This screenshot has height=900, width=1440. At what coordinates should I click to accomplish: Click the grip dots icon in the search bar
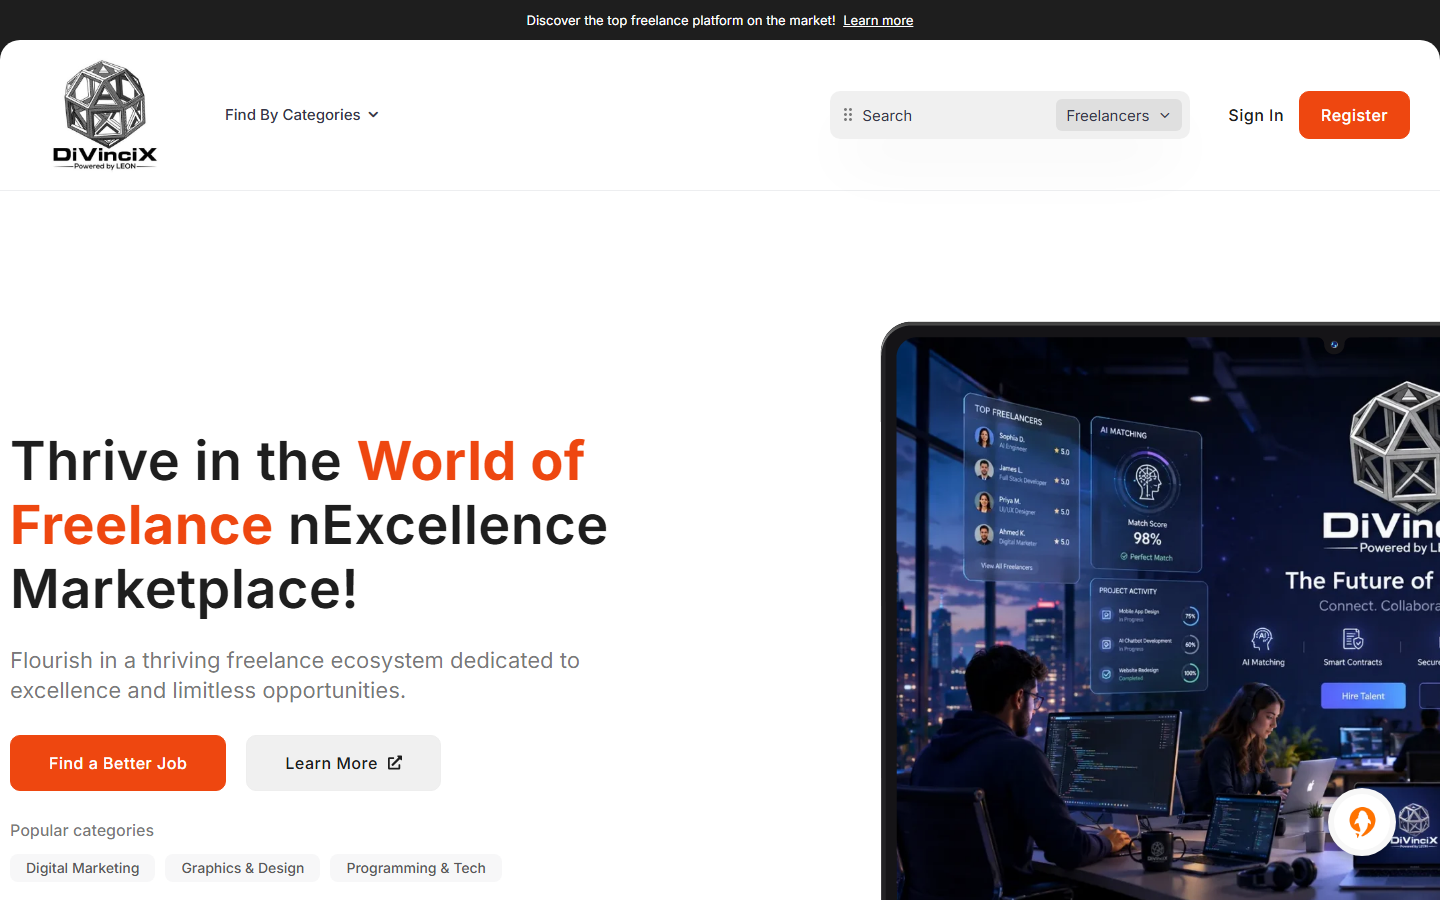[848, 115]
